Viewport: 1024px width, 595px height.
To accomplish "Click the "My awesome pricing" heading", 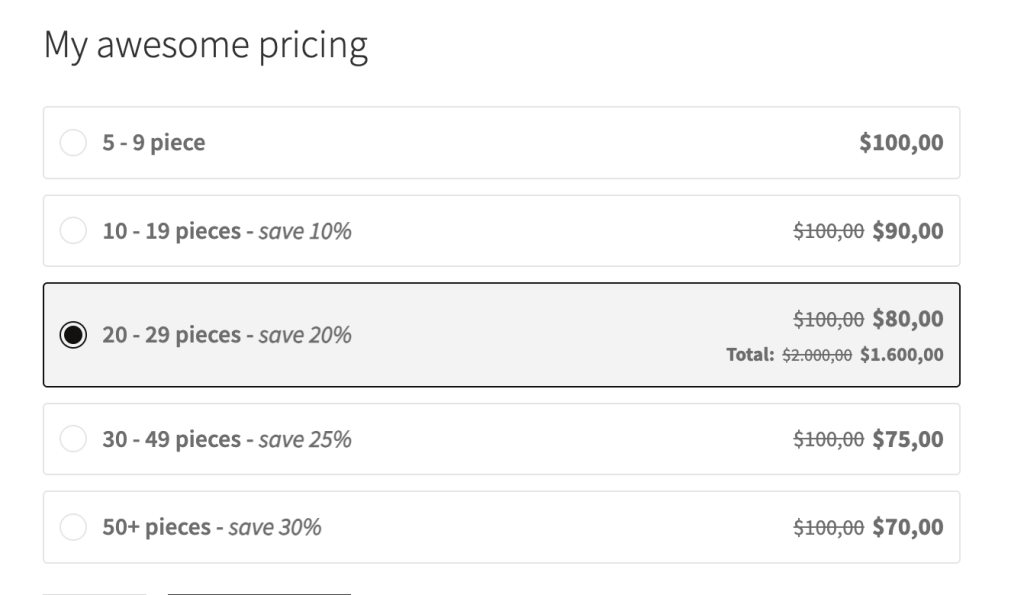I will [x=205, y=46].
